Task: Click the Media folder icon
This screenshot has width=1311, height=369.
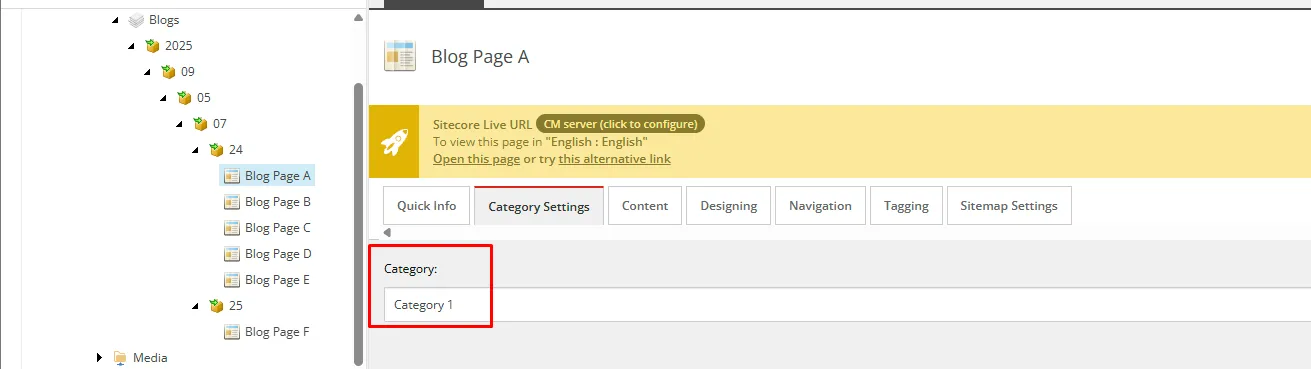Action: pyautogui.click(x=120, y=357)
